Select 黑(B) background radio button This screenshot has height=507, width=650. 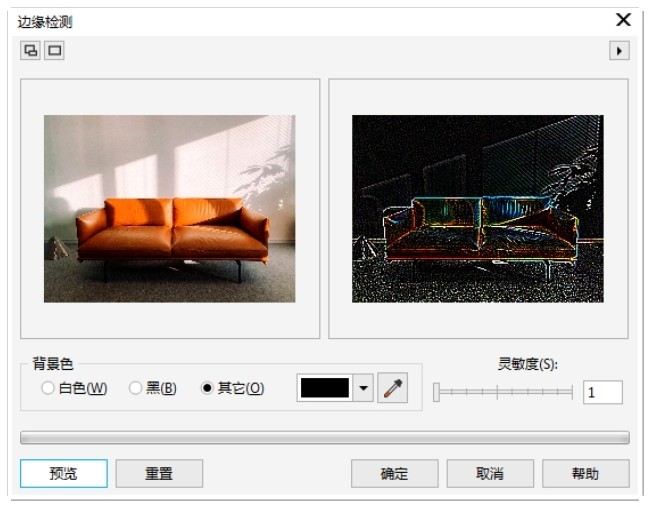click(135, 388)
